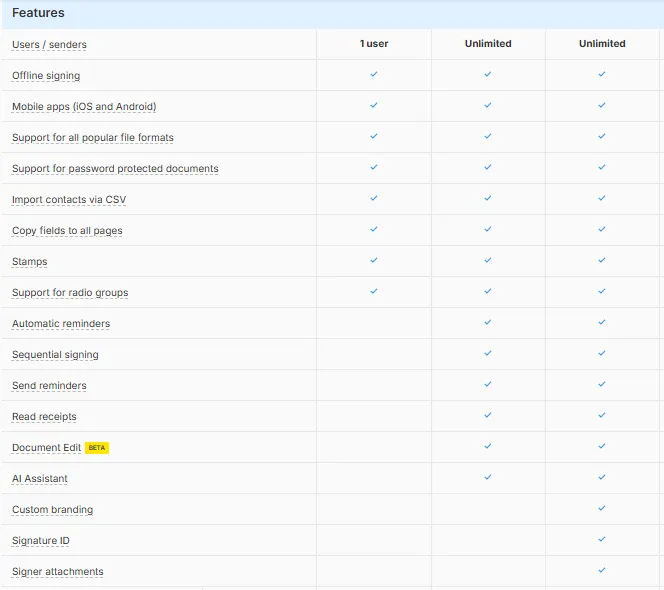Screen dimensions: 664x590
Task: Open Import contacts via CSV label
Action: (x=69, y=199)
